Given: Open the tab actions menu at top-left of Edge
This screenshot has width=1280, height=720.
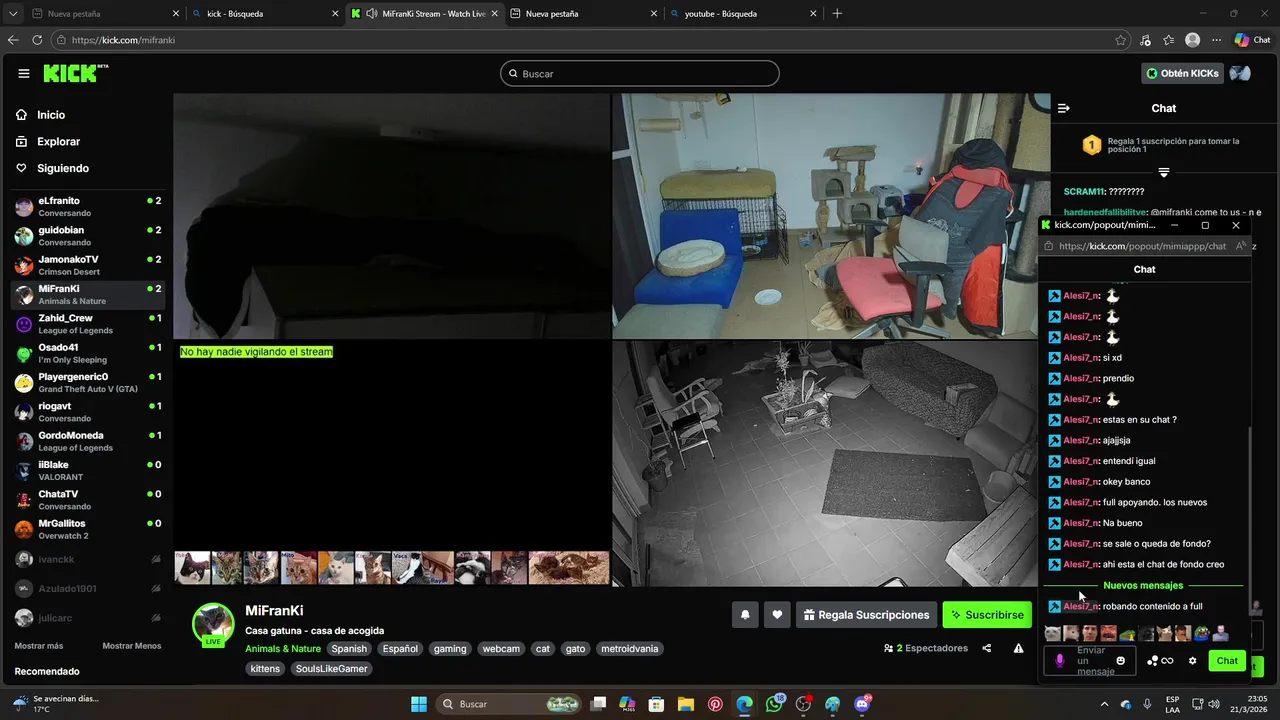Looking at the screenshot, I should [12, 14].
